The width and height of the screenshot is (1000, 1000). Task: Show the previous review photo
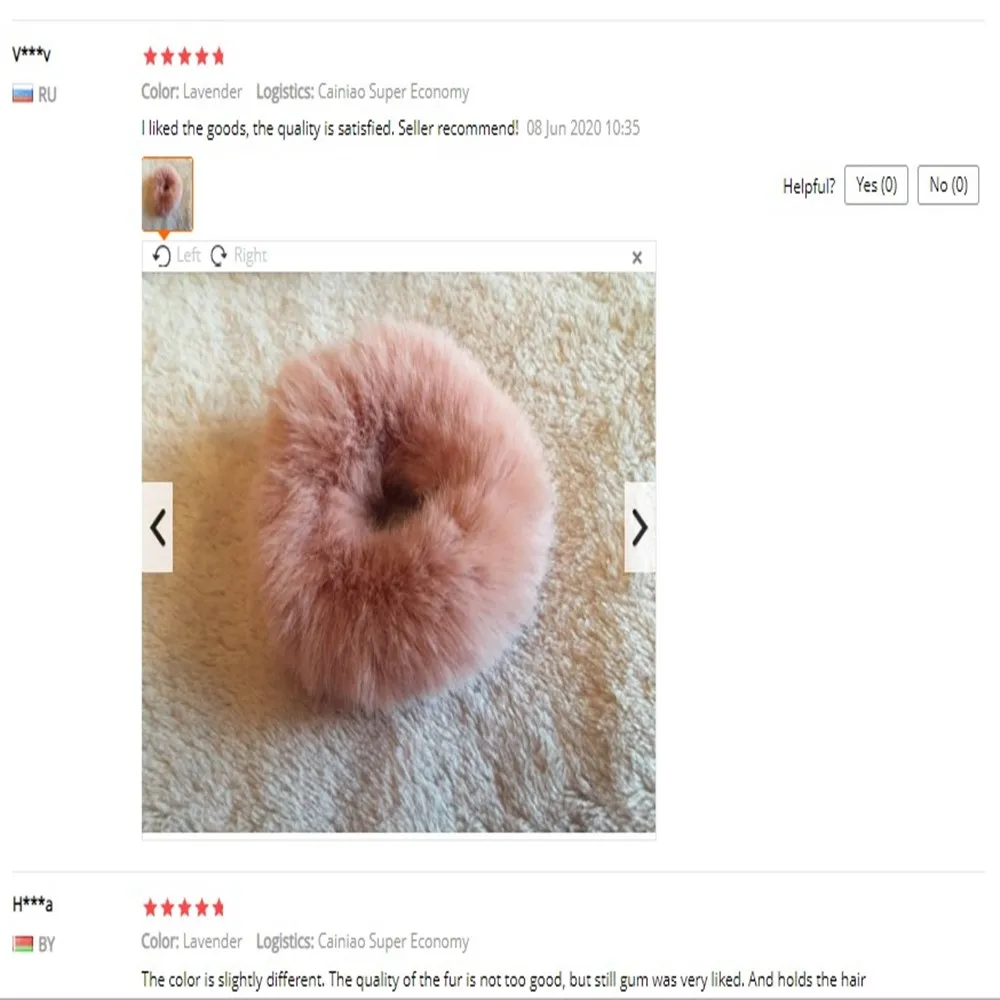pos(158,527)
